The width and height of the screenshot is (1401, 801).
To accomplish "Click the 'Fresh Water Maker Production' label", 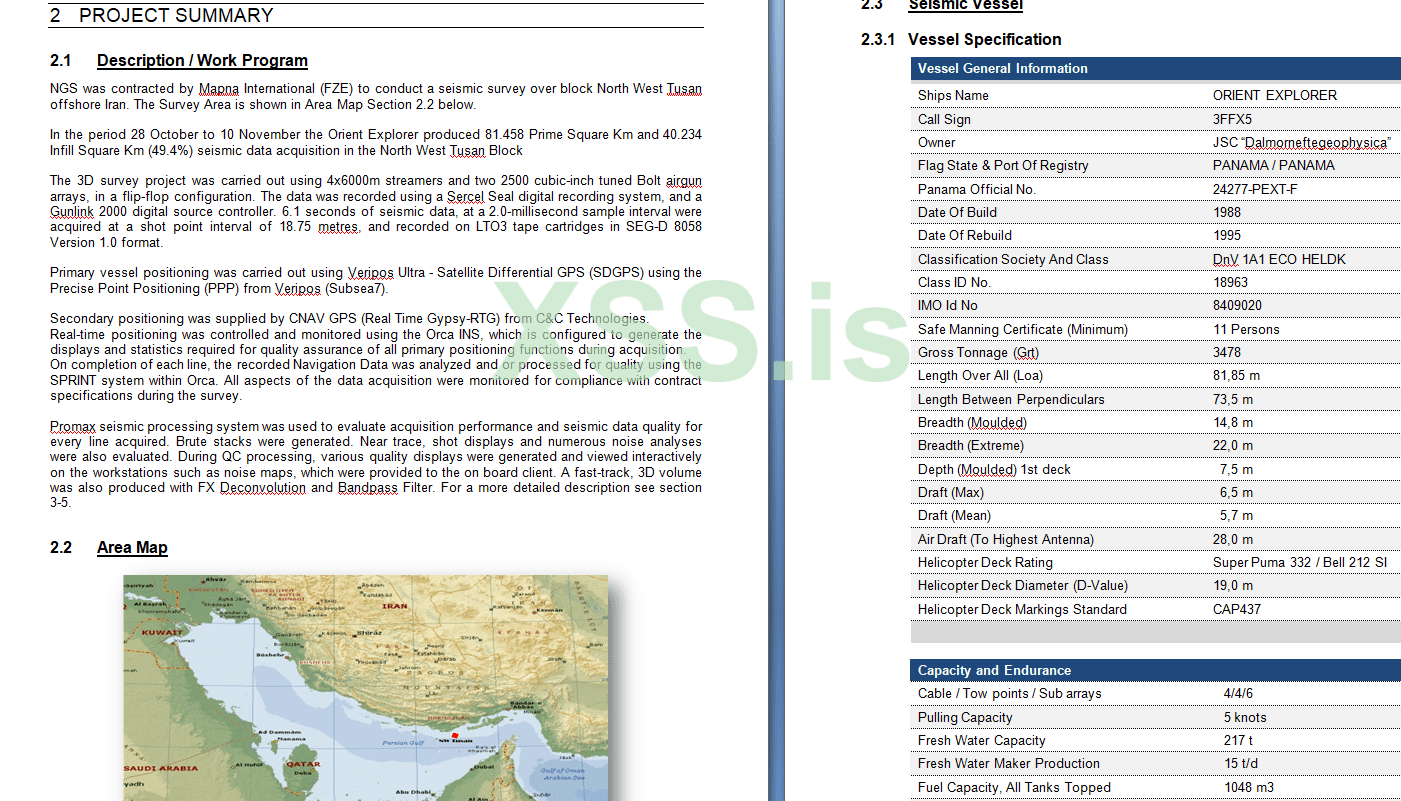I will (1009, 763).
